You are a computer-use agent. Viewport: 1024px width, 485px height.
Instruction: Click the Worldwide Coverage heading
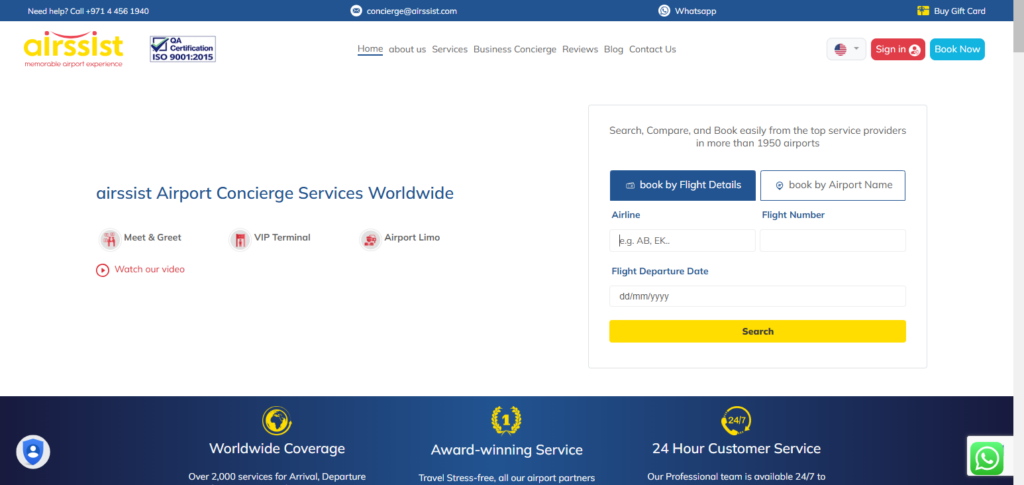277,449
